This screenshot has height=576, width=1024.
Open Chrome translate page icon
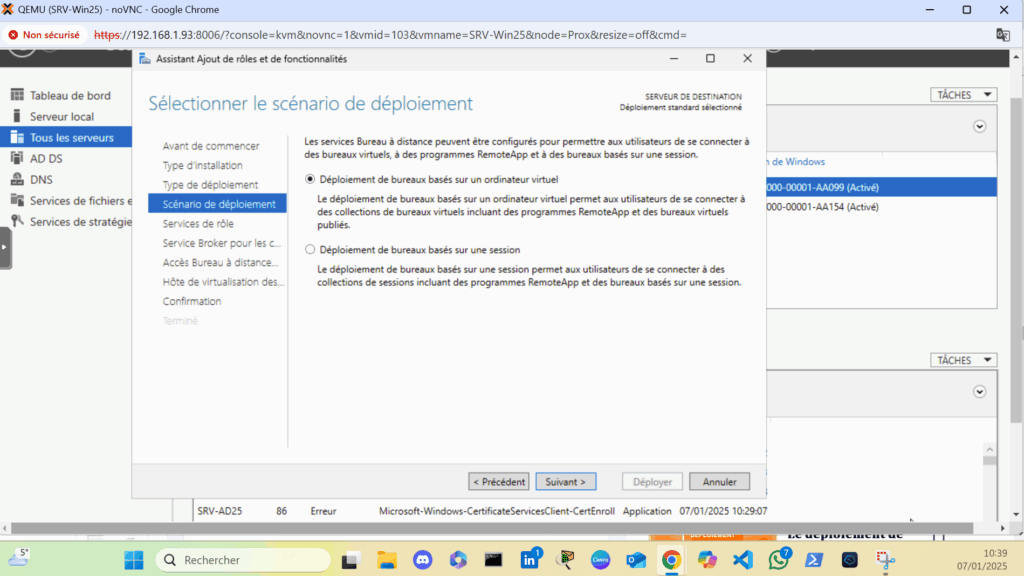pyautogui.click(x=1002, y=35)
